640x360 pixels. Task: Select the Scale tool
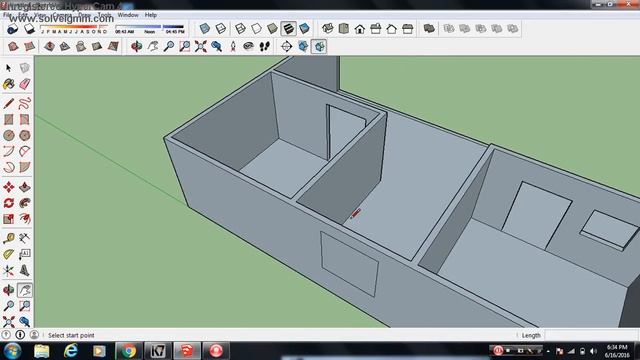point(9,219)
